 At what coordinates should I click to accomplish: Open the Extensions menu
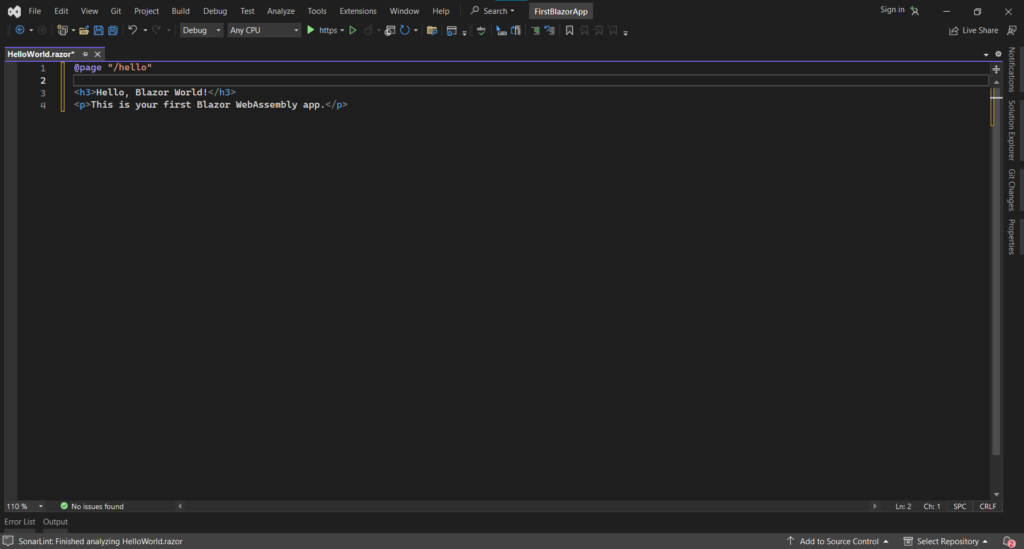click(x=358, y=11)
